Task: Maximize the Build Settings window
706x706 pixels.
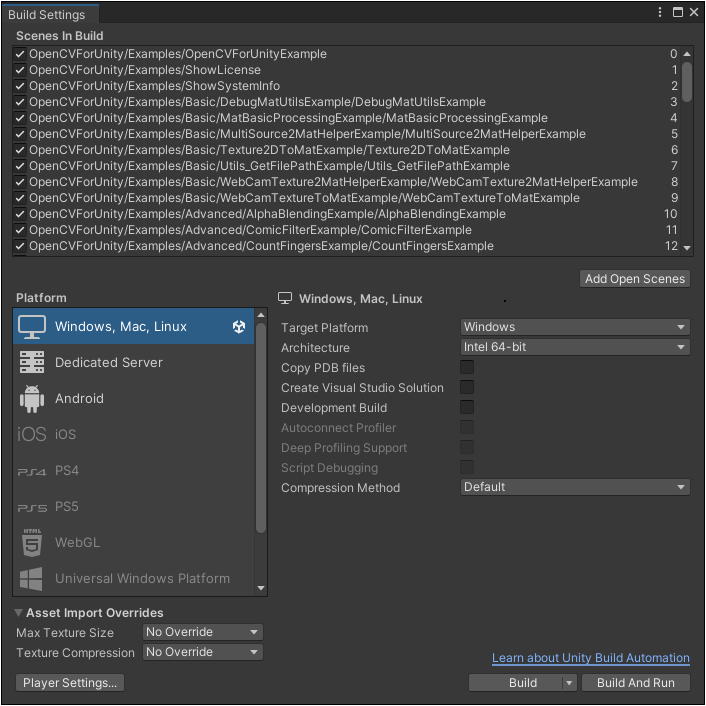Action: [x=677, y=12]
